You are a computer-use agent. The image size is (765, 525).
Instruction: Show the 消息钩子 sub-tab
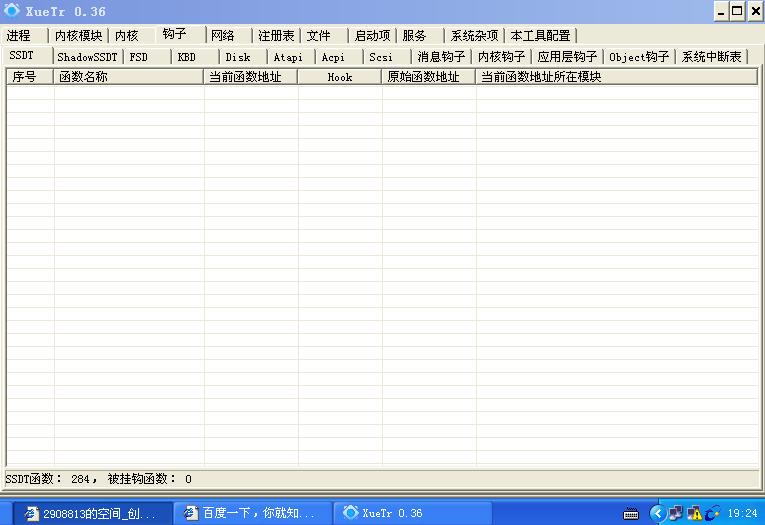click(441, 57)
